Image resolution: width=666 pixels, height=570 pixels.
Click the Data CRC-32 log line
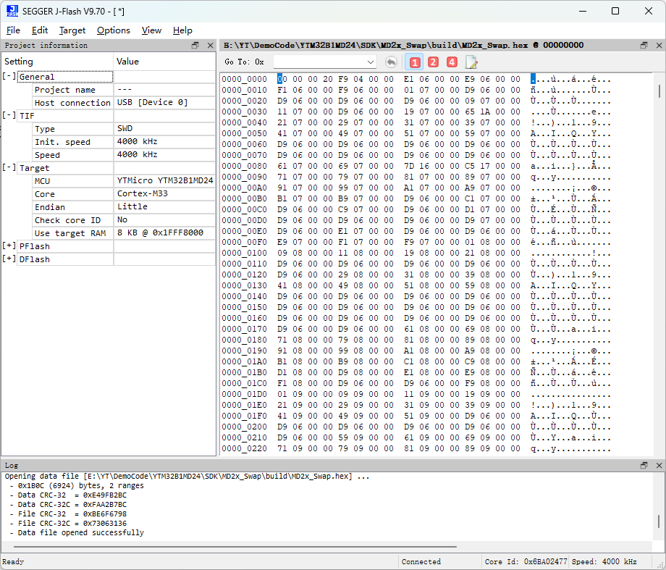(68, 495)
